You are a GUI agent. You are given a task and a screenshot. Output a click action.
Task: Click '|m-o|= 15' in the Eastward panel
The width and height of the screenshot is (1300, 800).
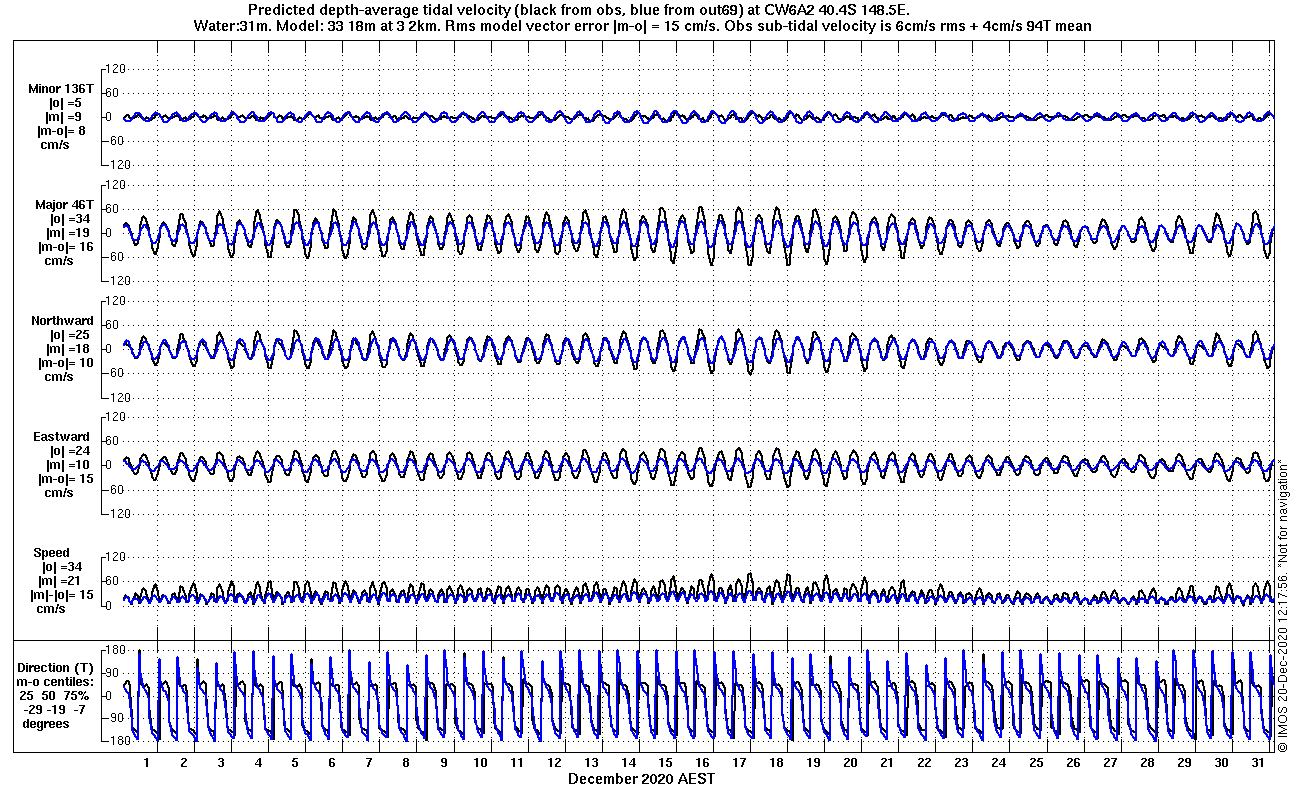[x=65, y=479]
